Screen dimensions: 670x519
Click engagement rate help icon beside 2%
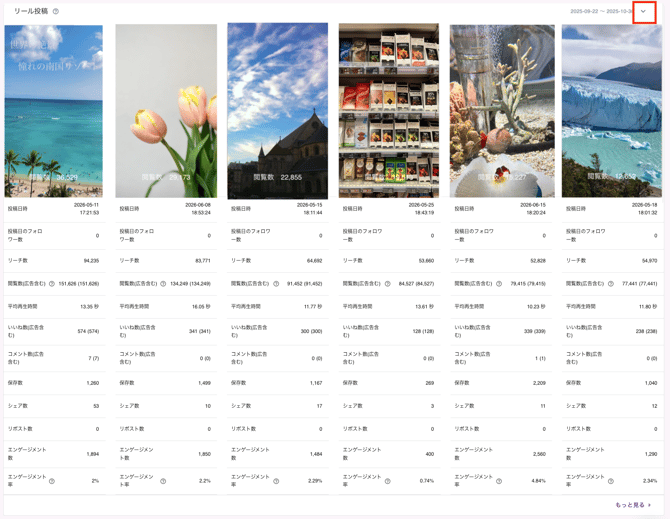click(x=52, y=481)
